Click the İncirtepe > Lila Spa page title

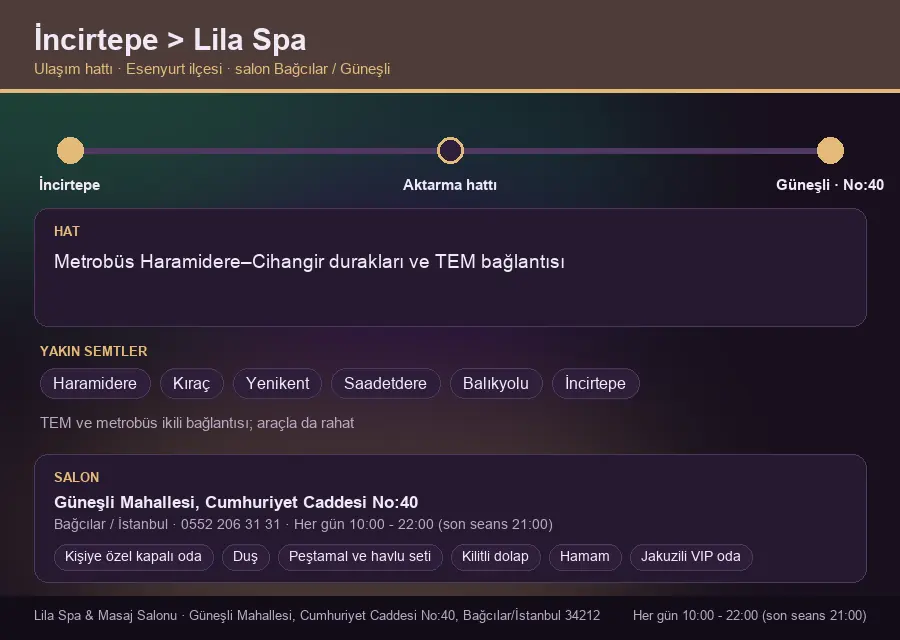click(170, 40)
